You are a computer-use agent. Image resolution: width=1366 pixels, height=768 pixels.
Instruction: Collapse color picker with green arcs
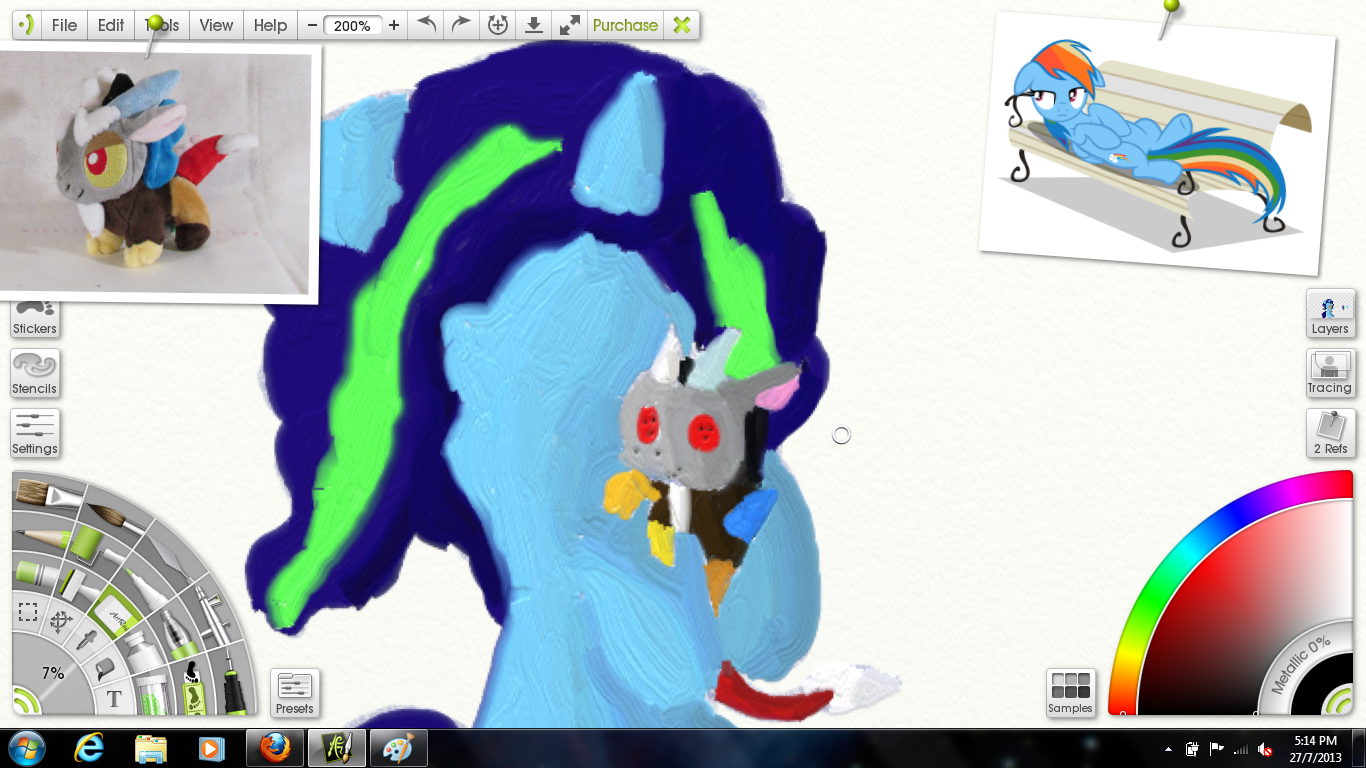coord(1337,701)
